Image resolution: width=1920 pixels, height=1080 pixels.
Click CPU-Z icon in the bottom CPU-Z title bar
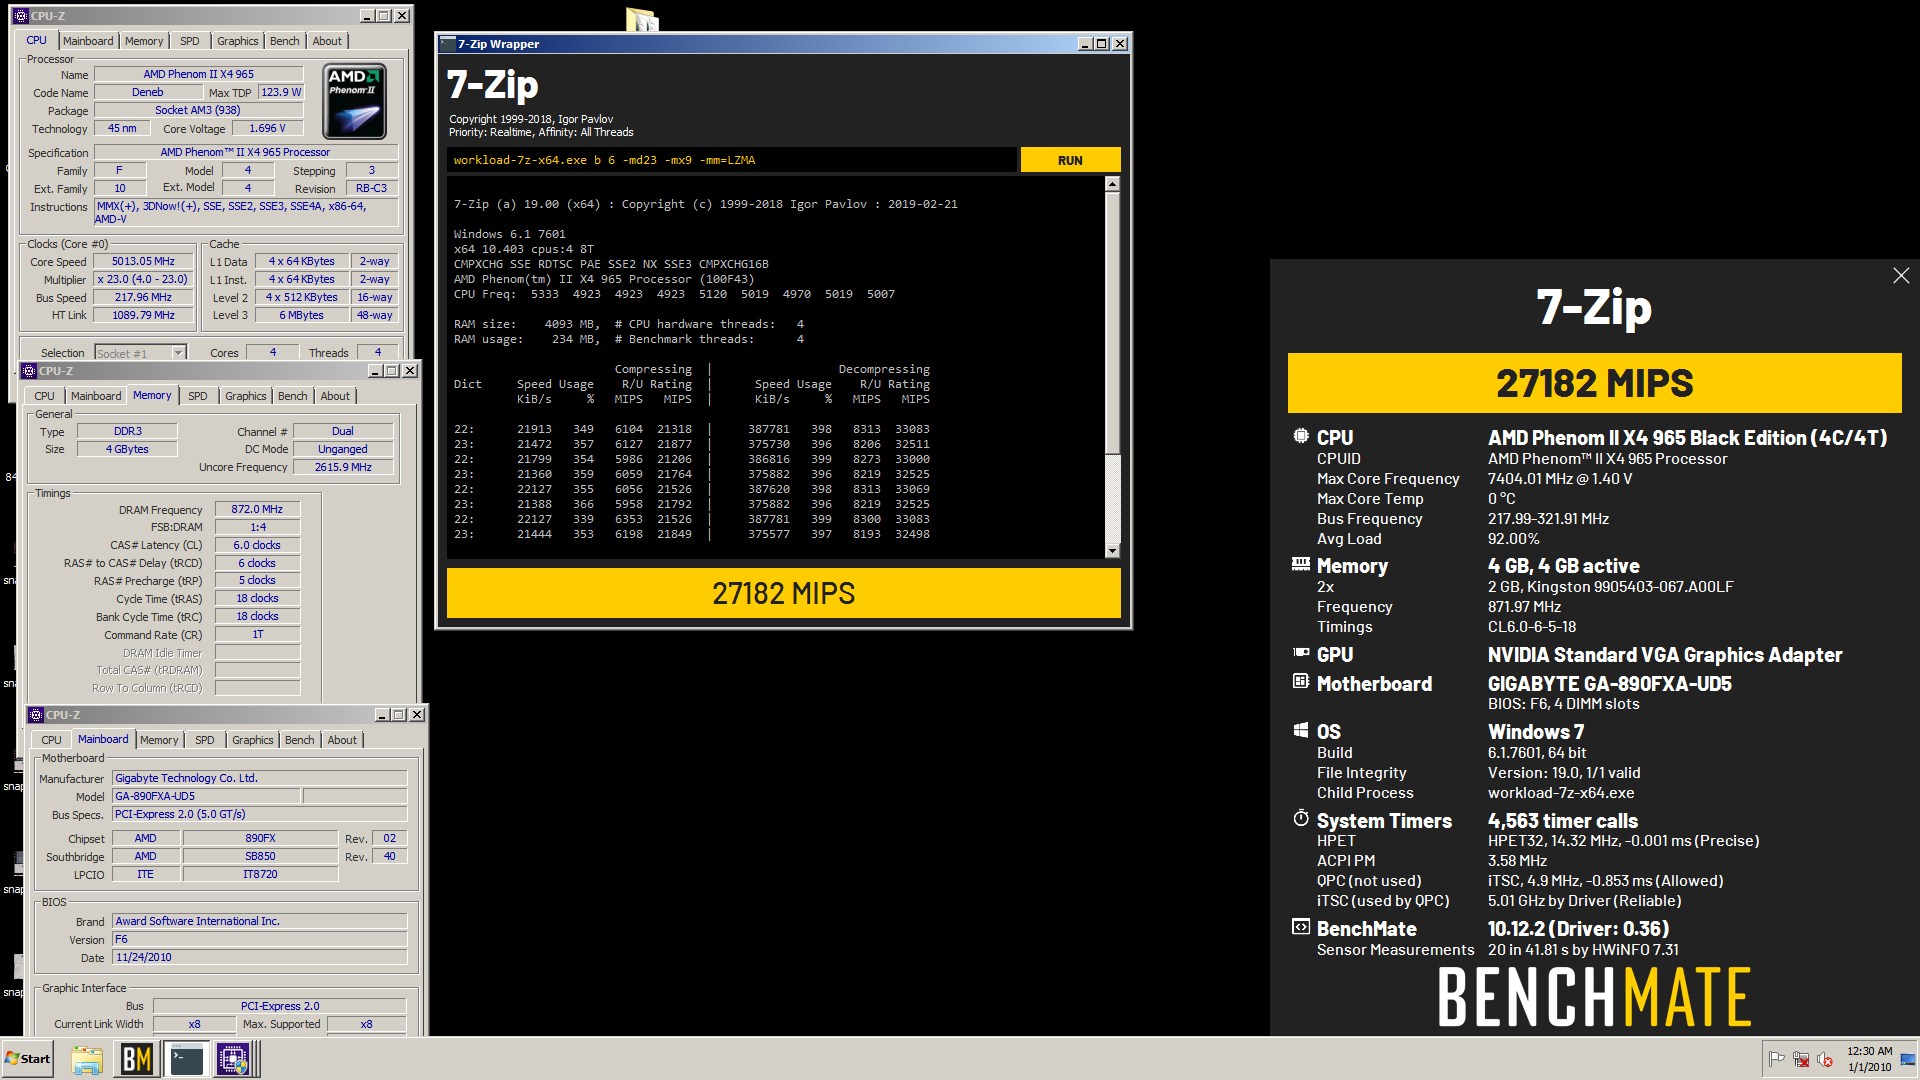(35, 715)
